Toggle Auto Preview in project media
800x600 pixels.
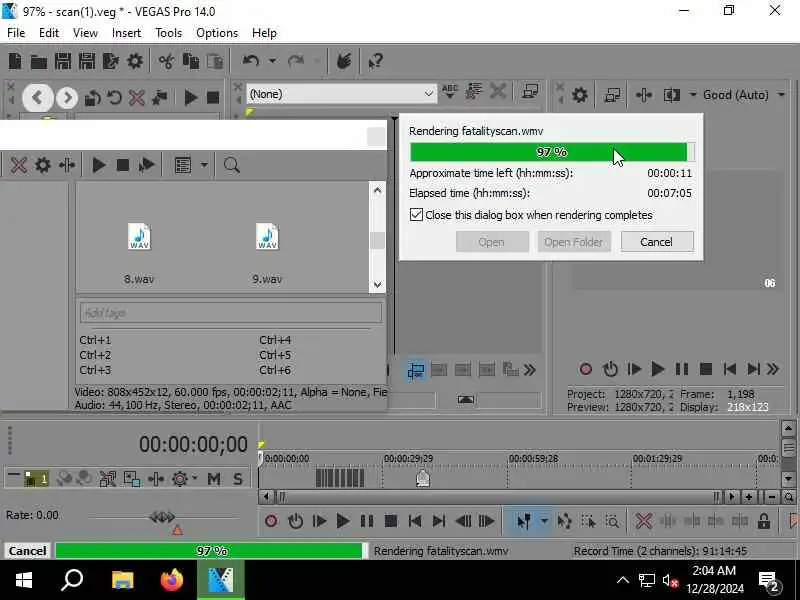pos(146,165)
